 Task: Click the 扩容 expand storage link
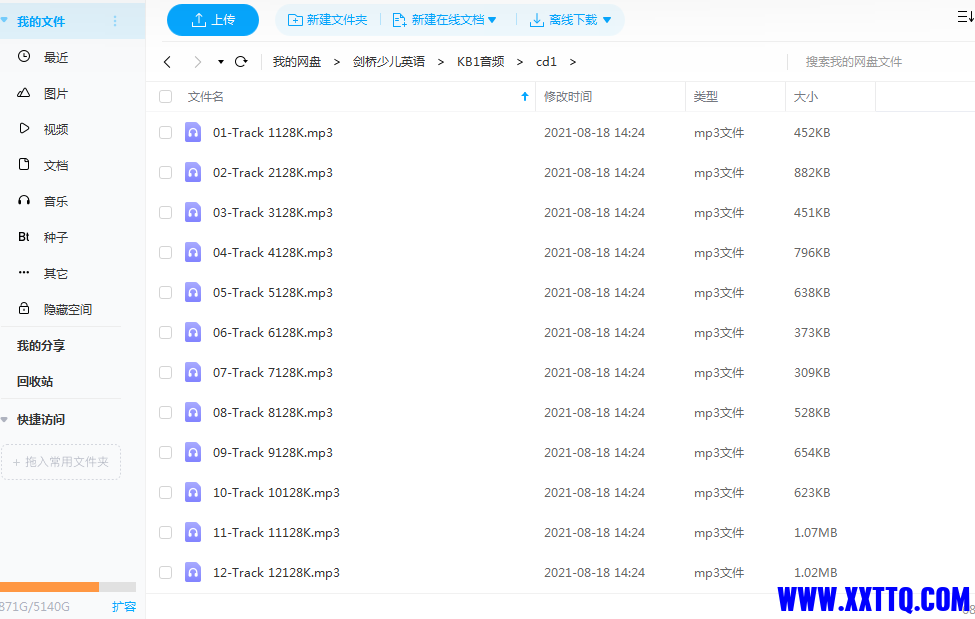pyautogui.click(x=124, y=607)
